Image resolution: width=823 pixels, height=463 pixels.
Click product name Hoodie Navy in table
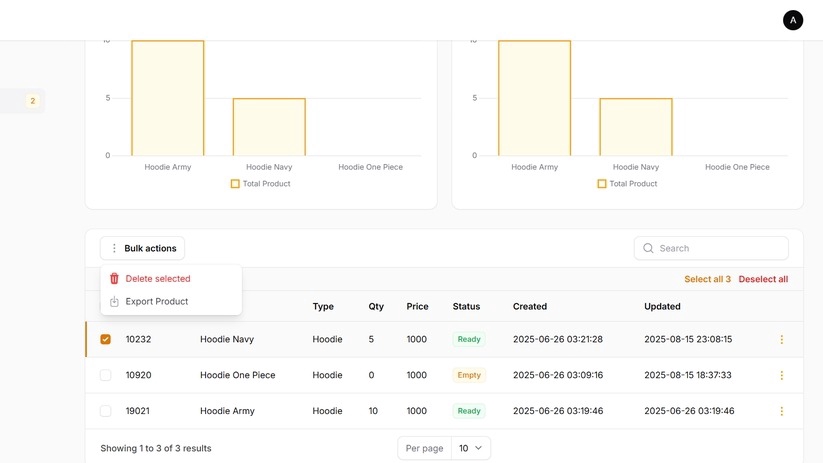point(227,339)
